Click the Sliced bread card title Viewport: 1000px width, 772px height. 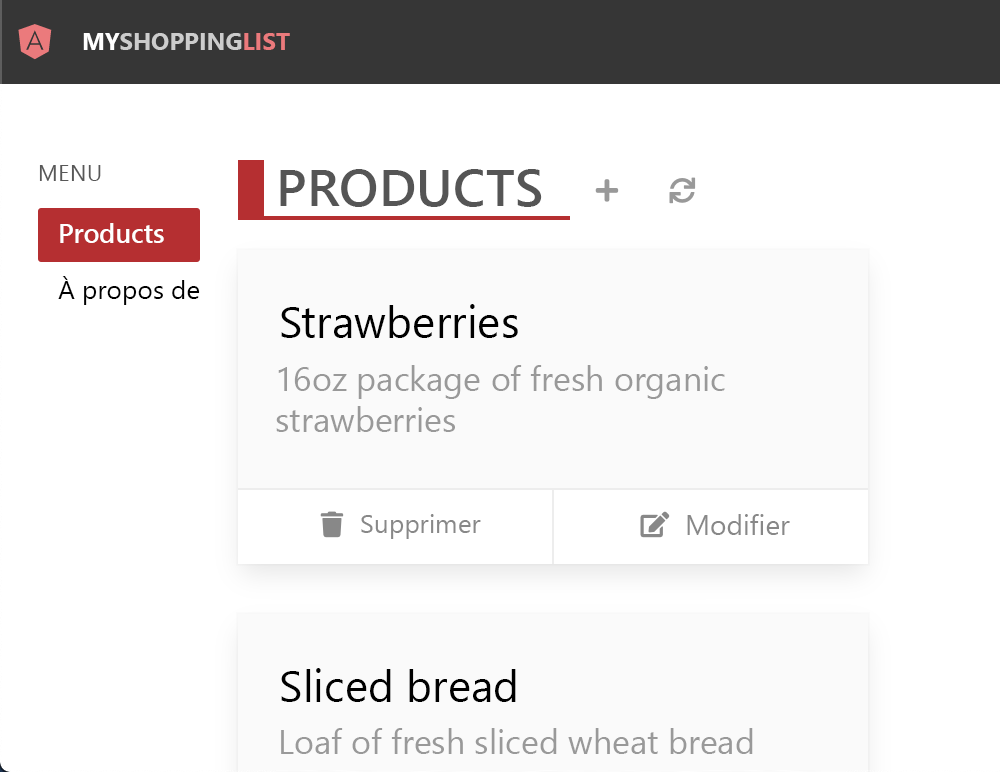(x=398, y=687)
